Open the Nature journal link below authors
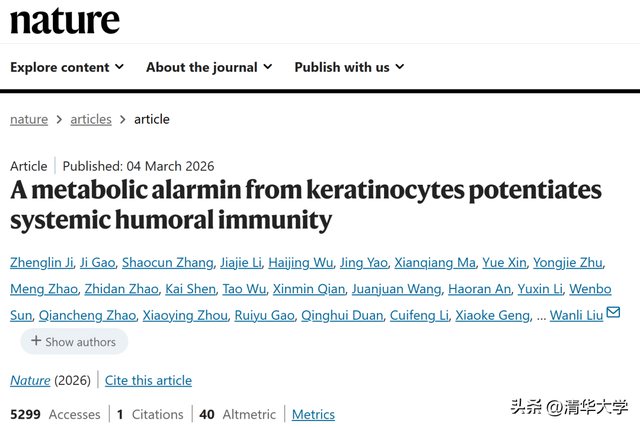This screenshot has width=640, height=427. pos(30,380)
